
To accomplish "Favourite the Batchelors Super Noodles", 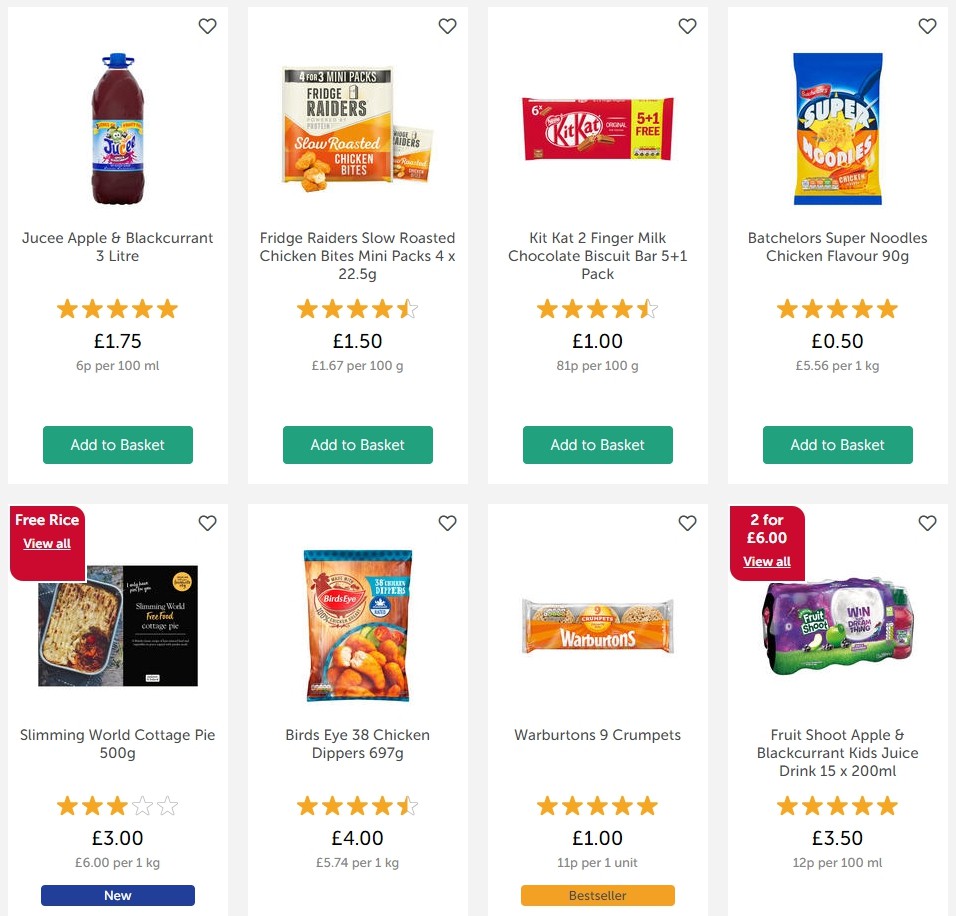I will [927, 26].
